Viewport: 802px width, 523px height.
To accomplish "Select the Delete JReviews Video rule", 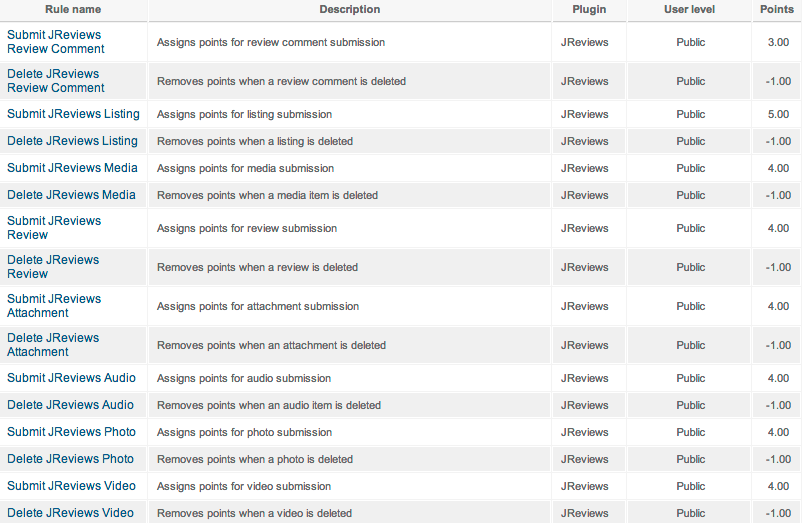I will pos(70,513).
